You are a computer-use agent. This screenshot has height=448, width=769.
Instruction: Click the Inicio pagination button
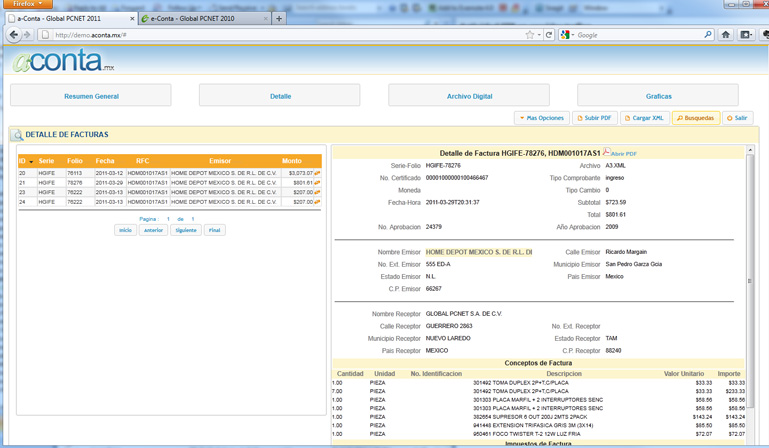(x=126, y=230)
